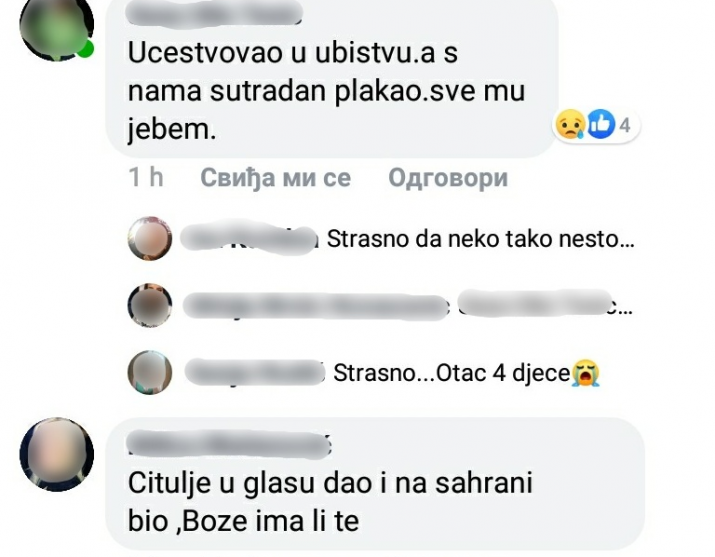Viewport: 715px width, 557px height.
Task: Expand the reply 'Strasno da neko tako nesto...'
Action: (480, 239)
